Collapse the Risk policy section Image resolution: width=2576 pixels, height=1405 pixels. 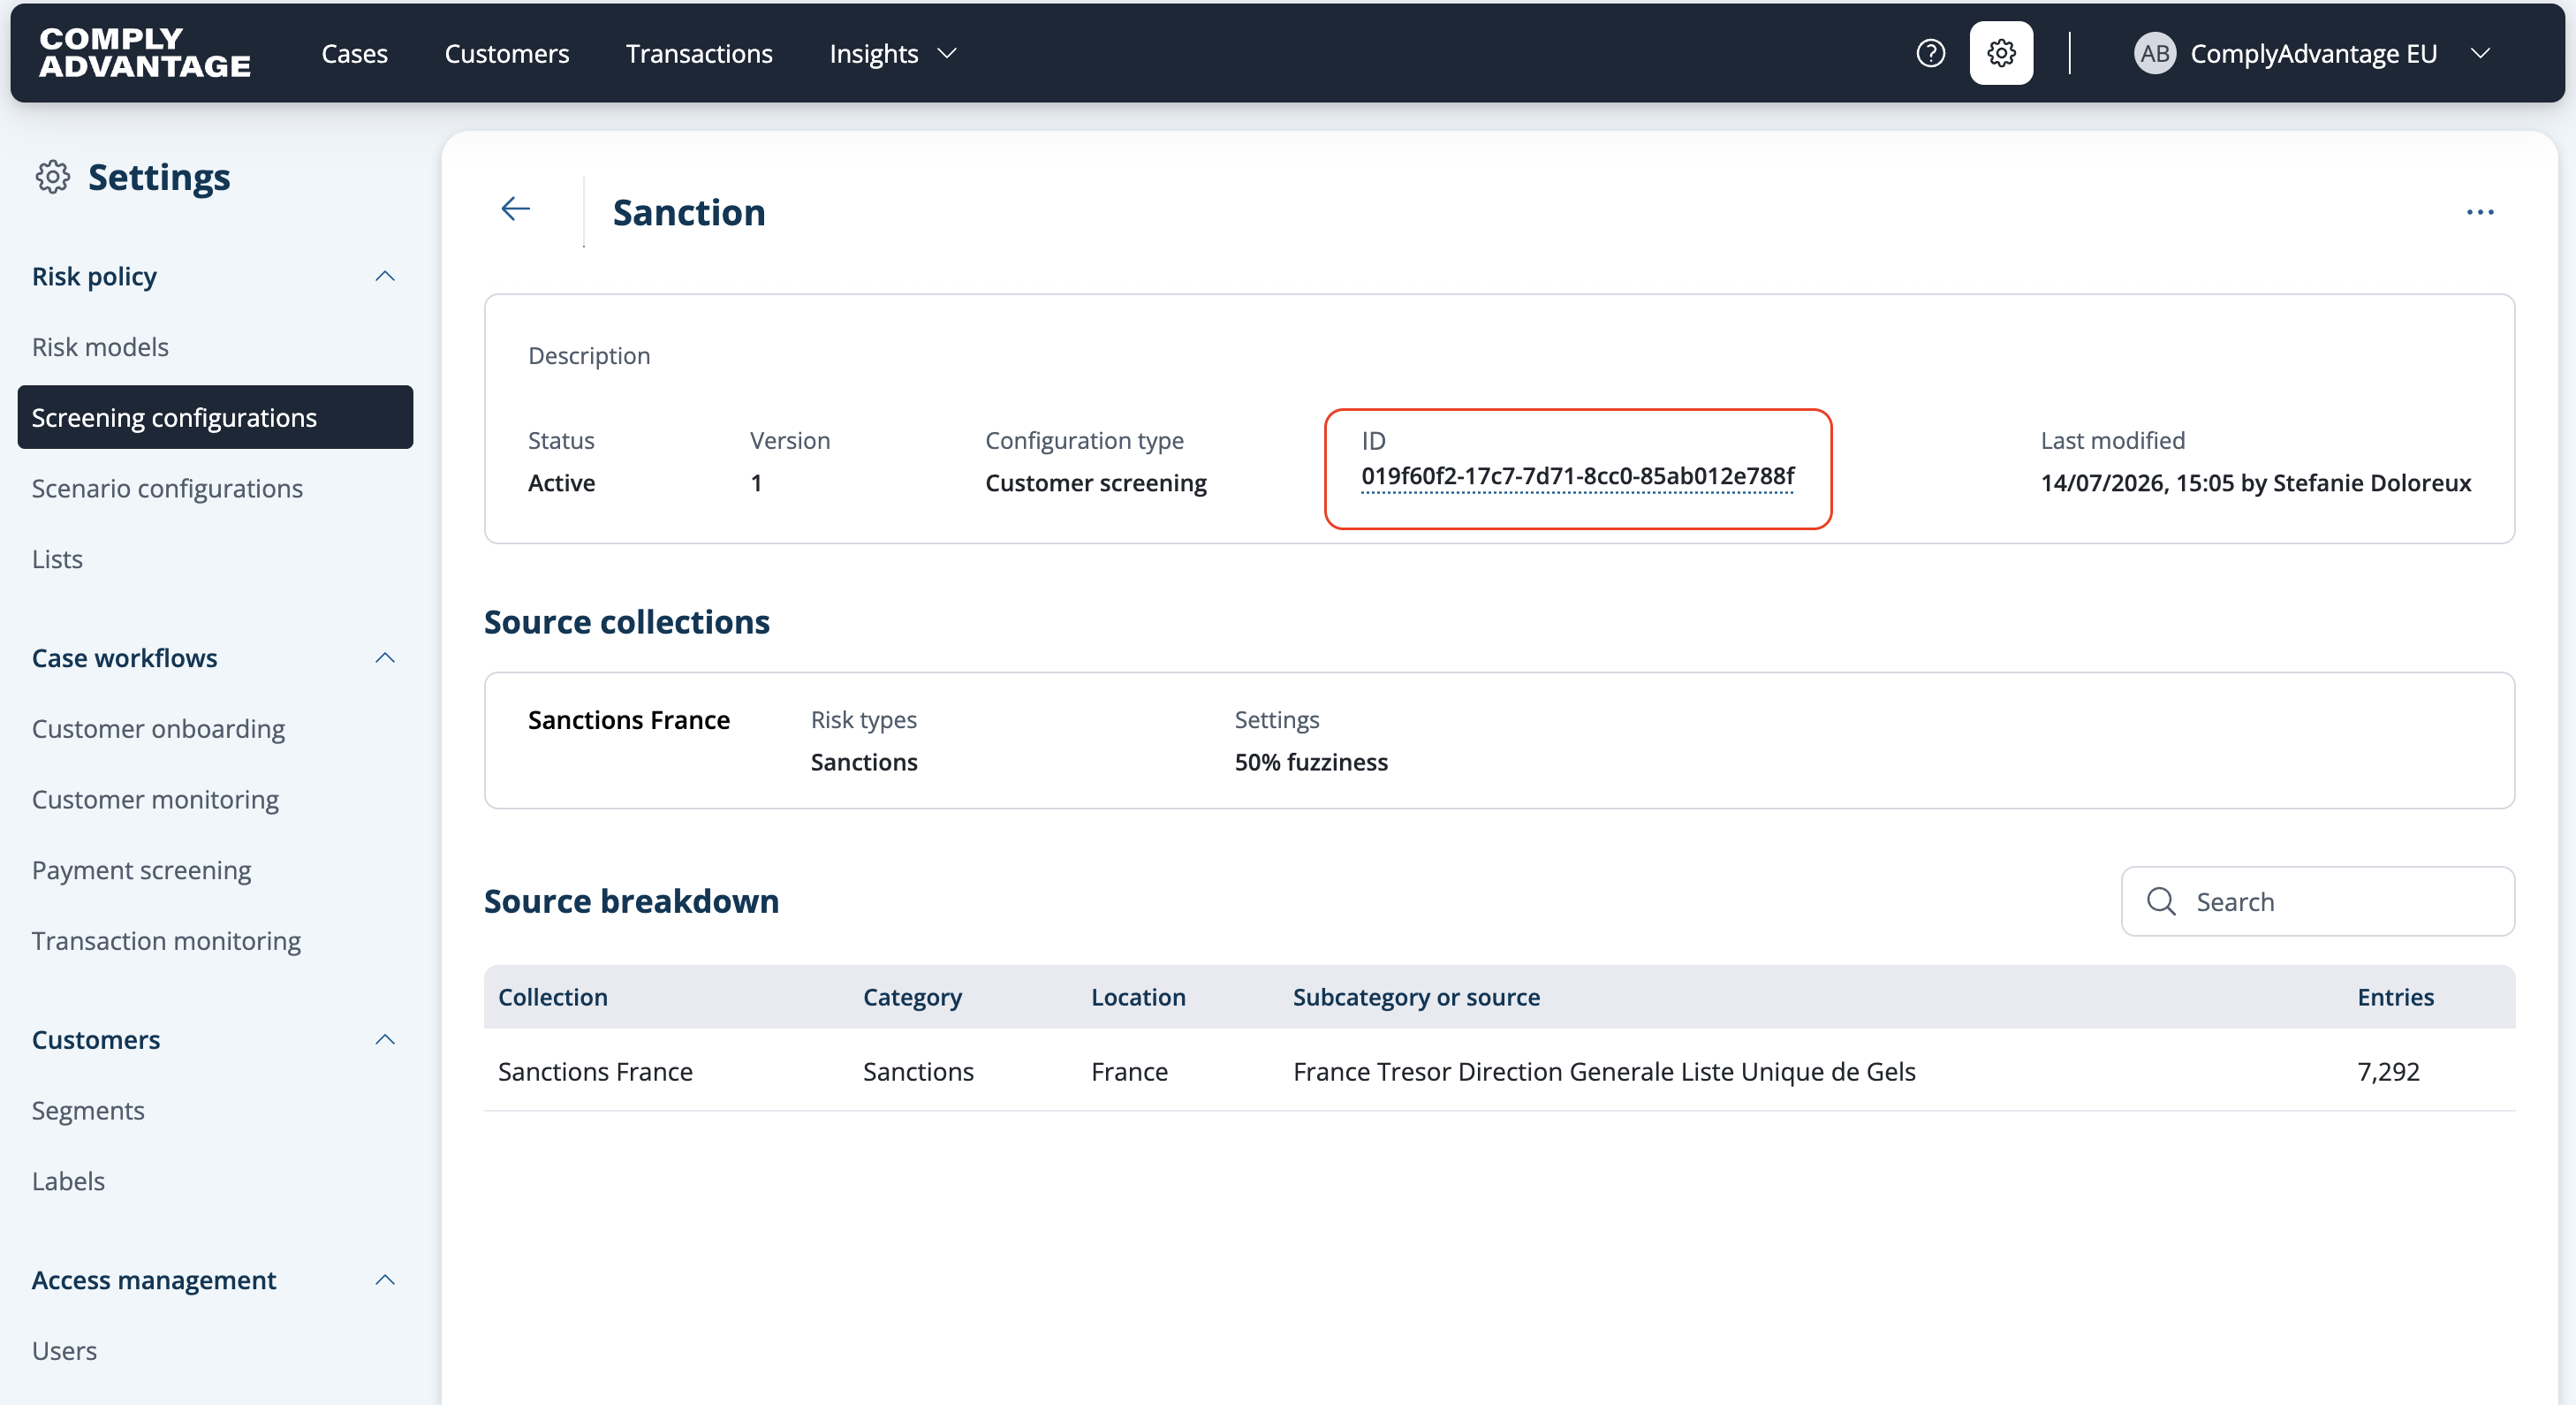[x=385, y=276]
